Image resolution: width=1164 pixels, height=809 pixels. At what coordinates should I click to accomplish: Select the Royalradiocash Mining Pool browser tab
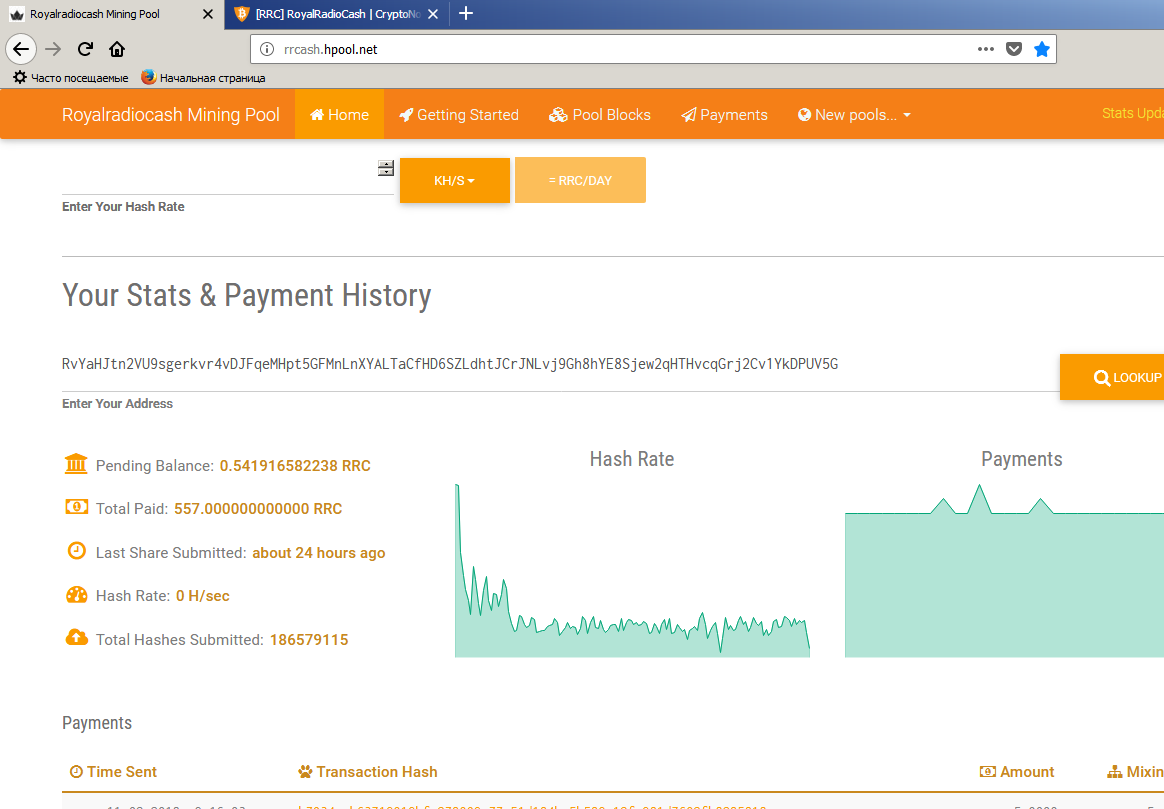(111, 14)
